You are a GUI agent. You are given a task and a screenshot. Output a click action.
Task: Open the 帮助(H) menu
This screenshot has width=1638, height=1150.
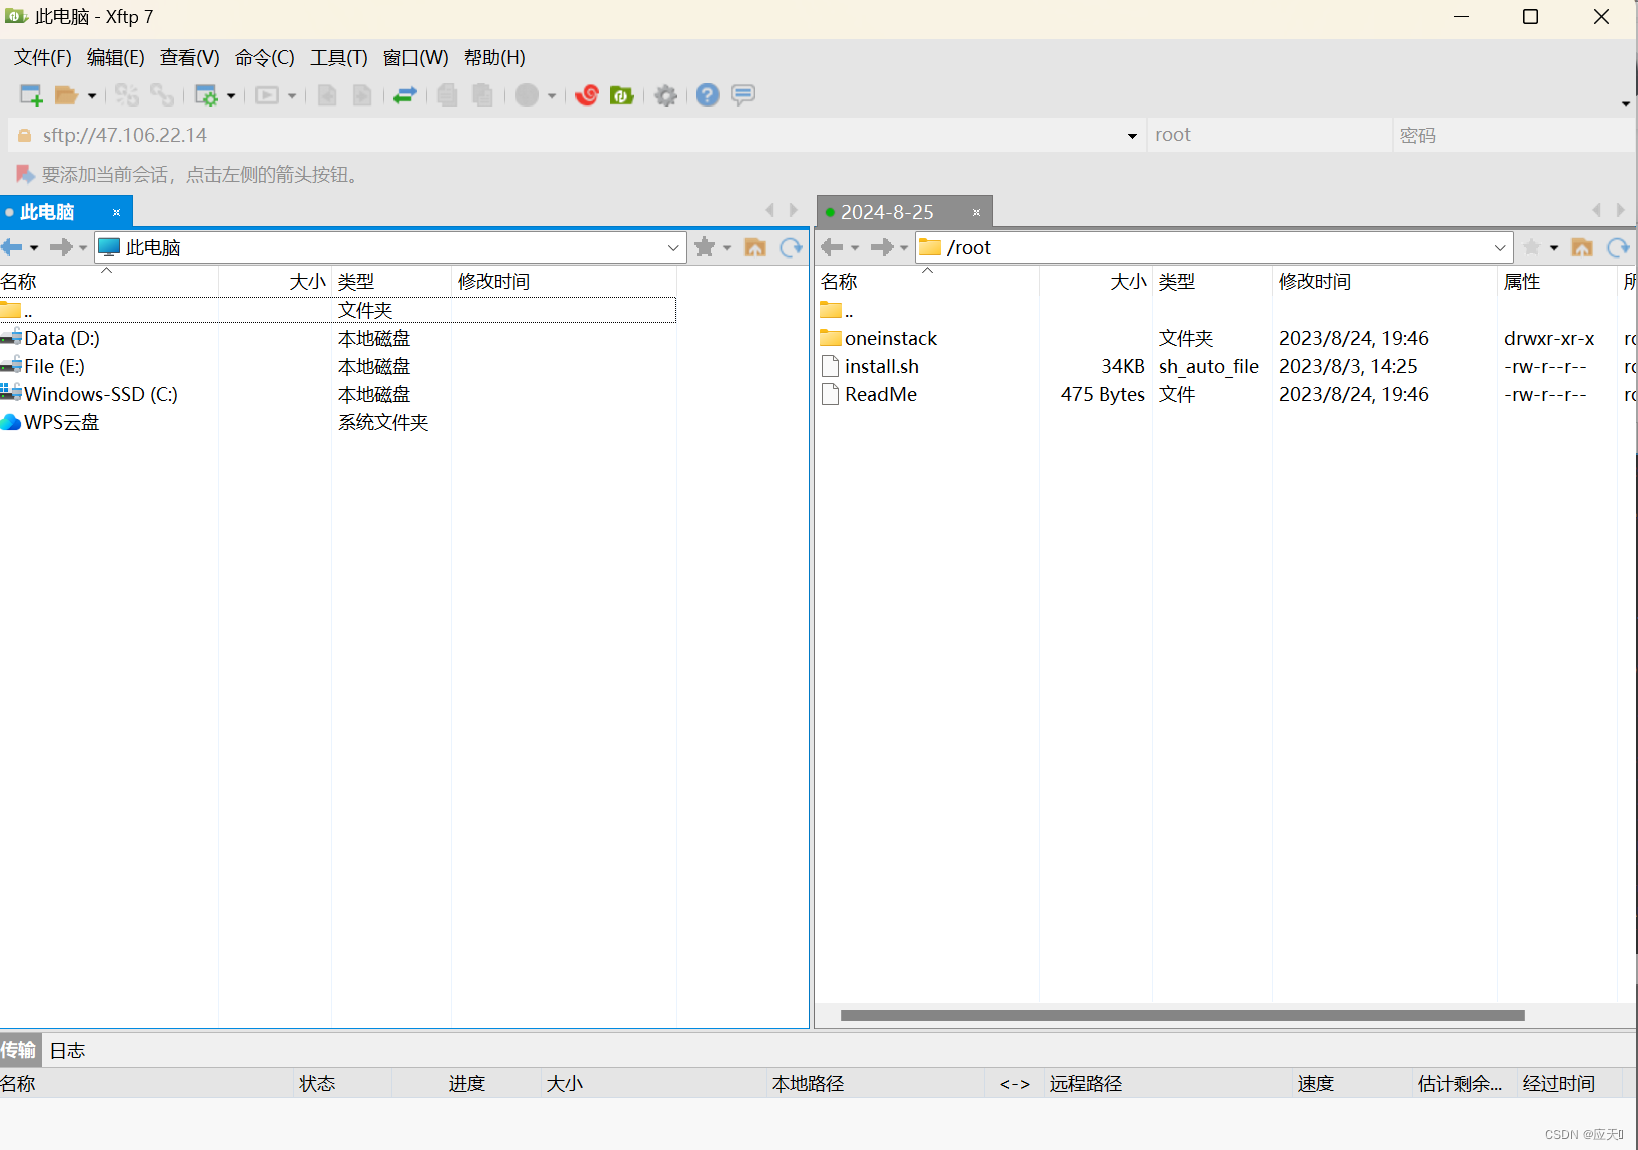pos(495,57)
